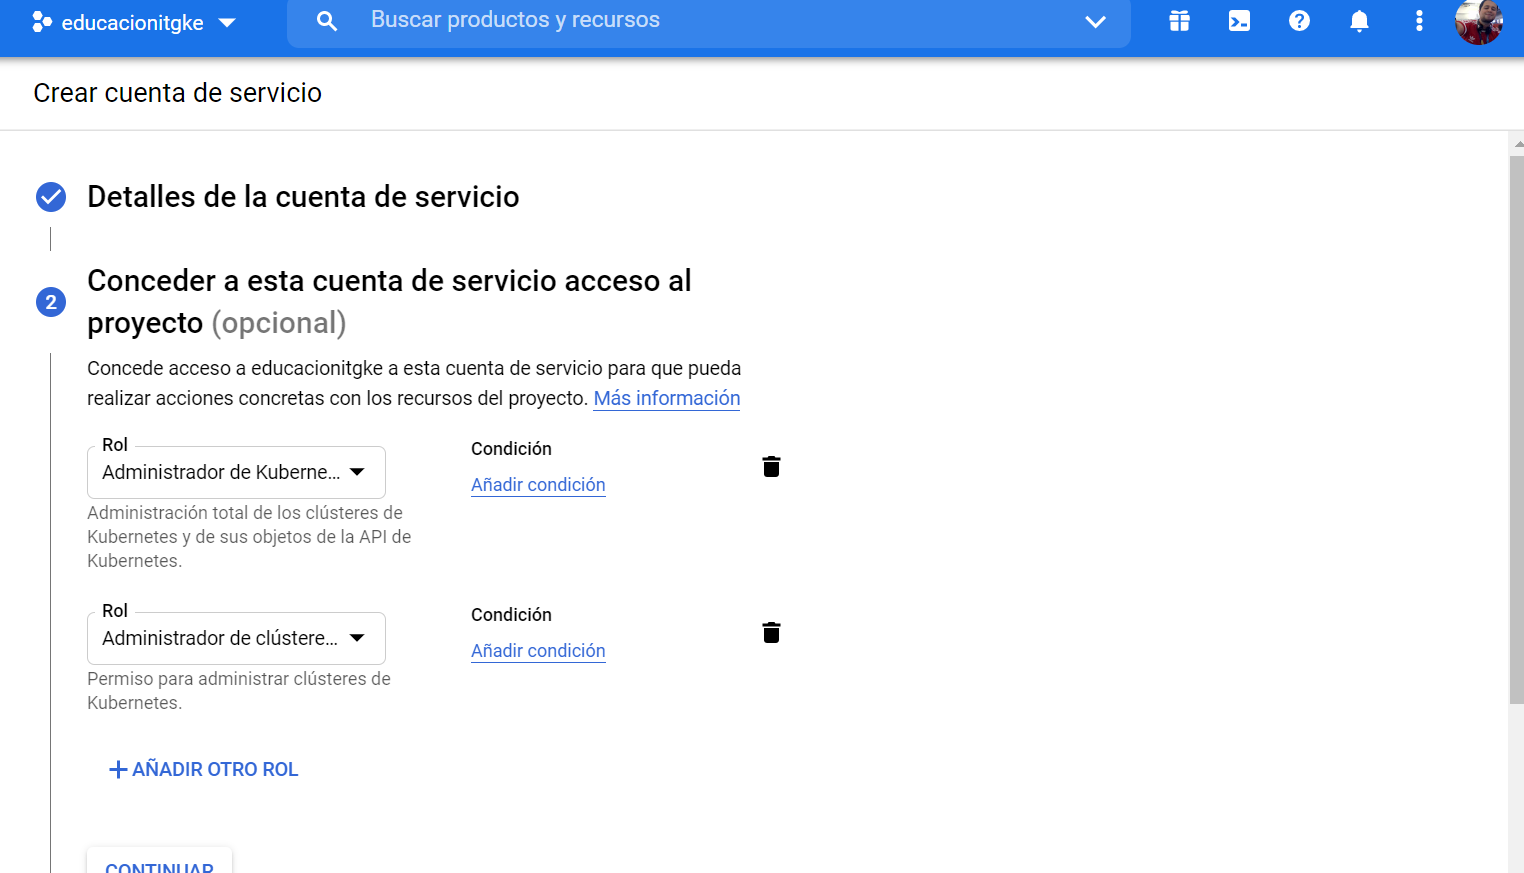Open Detalles de la cuenta de servicio step
Viewport: 1524px width, 873px height.
303,197
